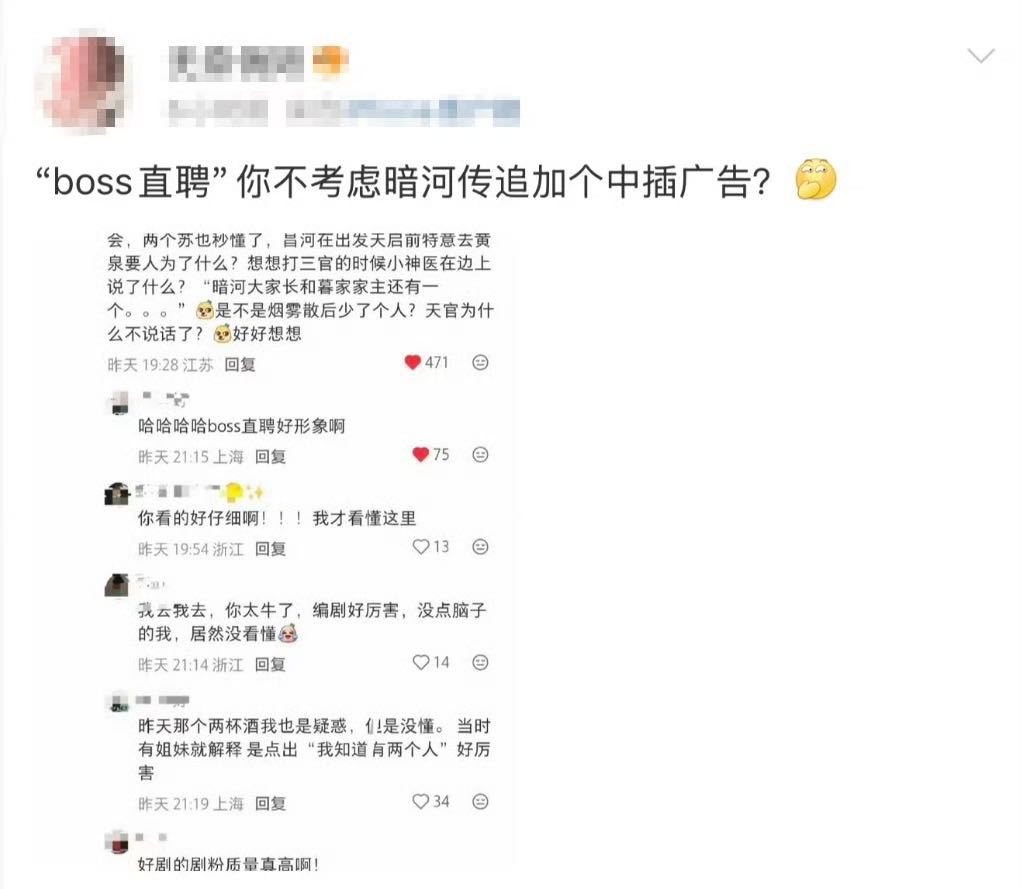
Task: Like the comment with 75 likes
Action: (421, 455)
